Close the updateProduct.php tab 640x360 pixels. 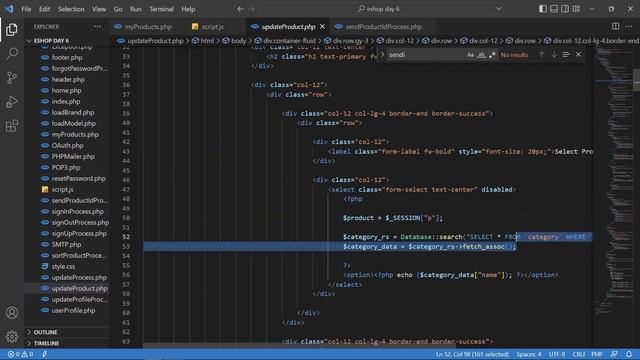coord(322,27)
